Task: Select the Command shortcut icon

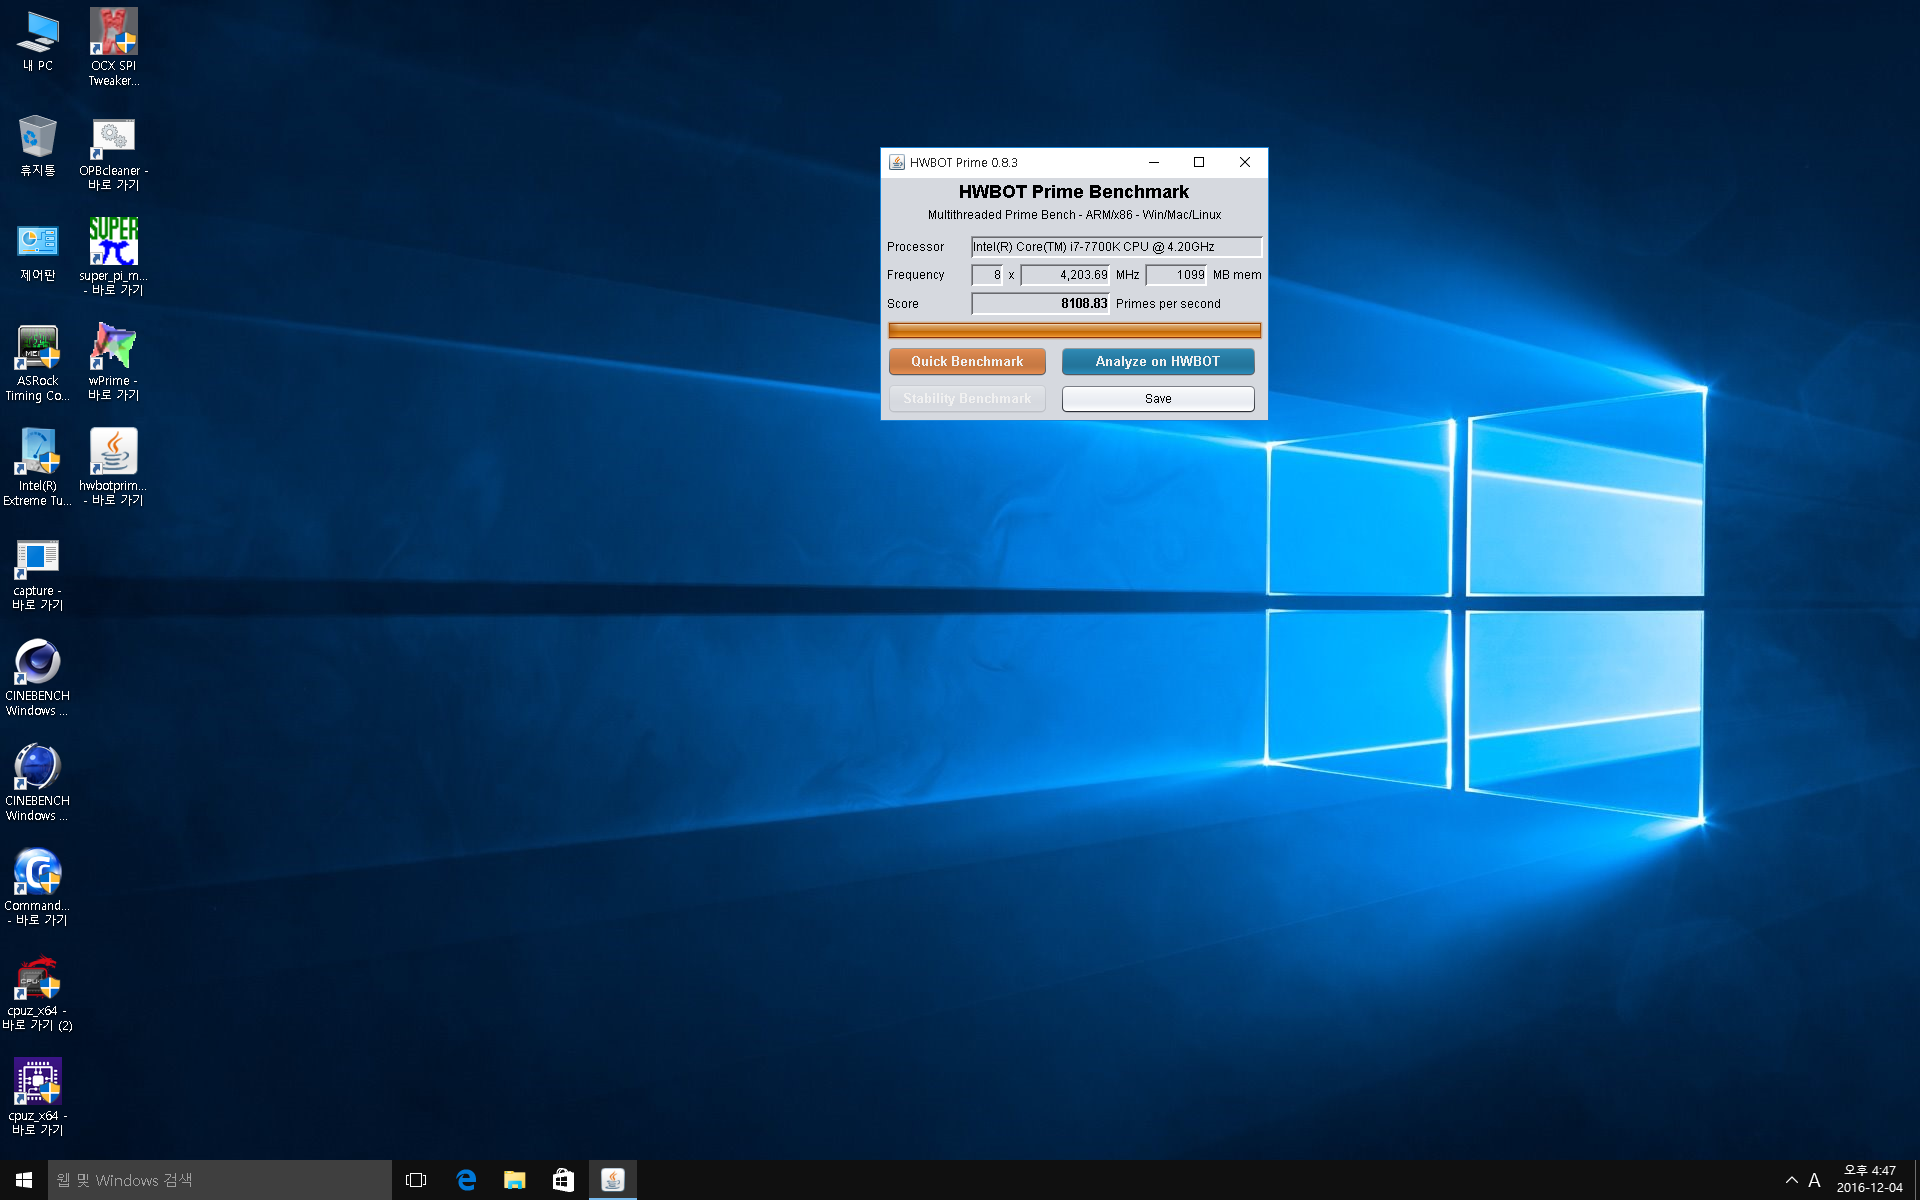Action: pos(38,887)
